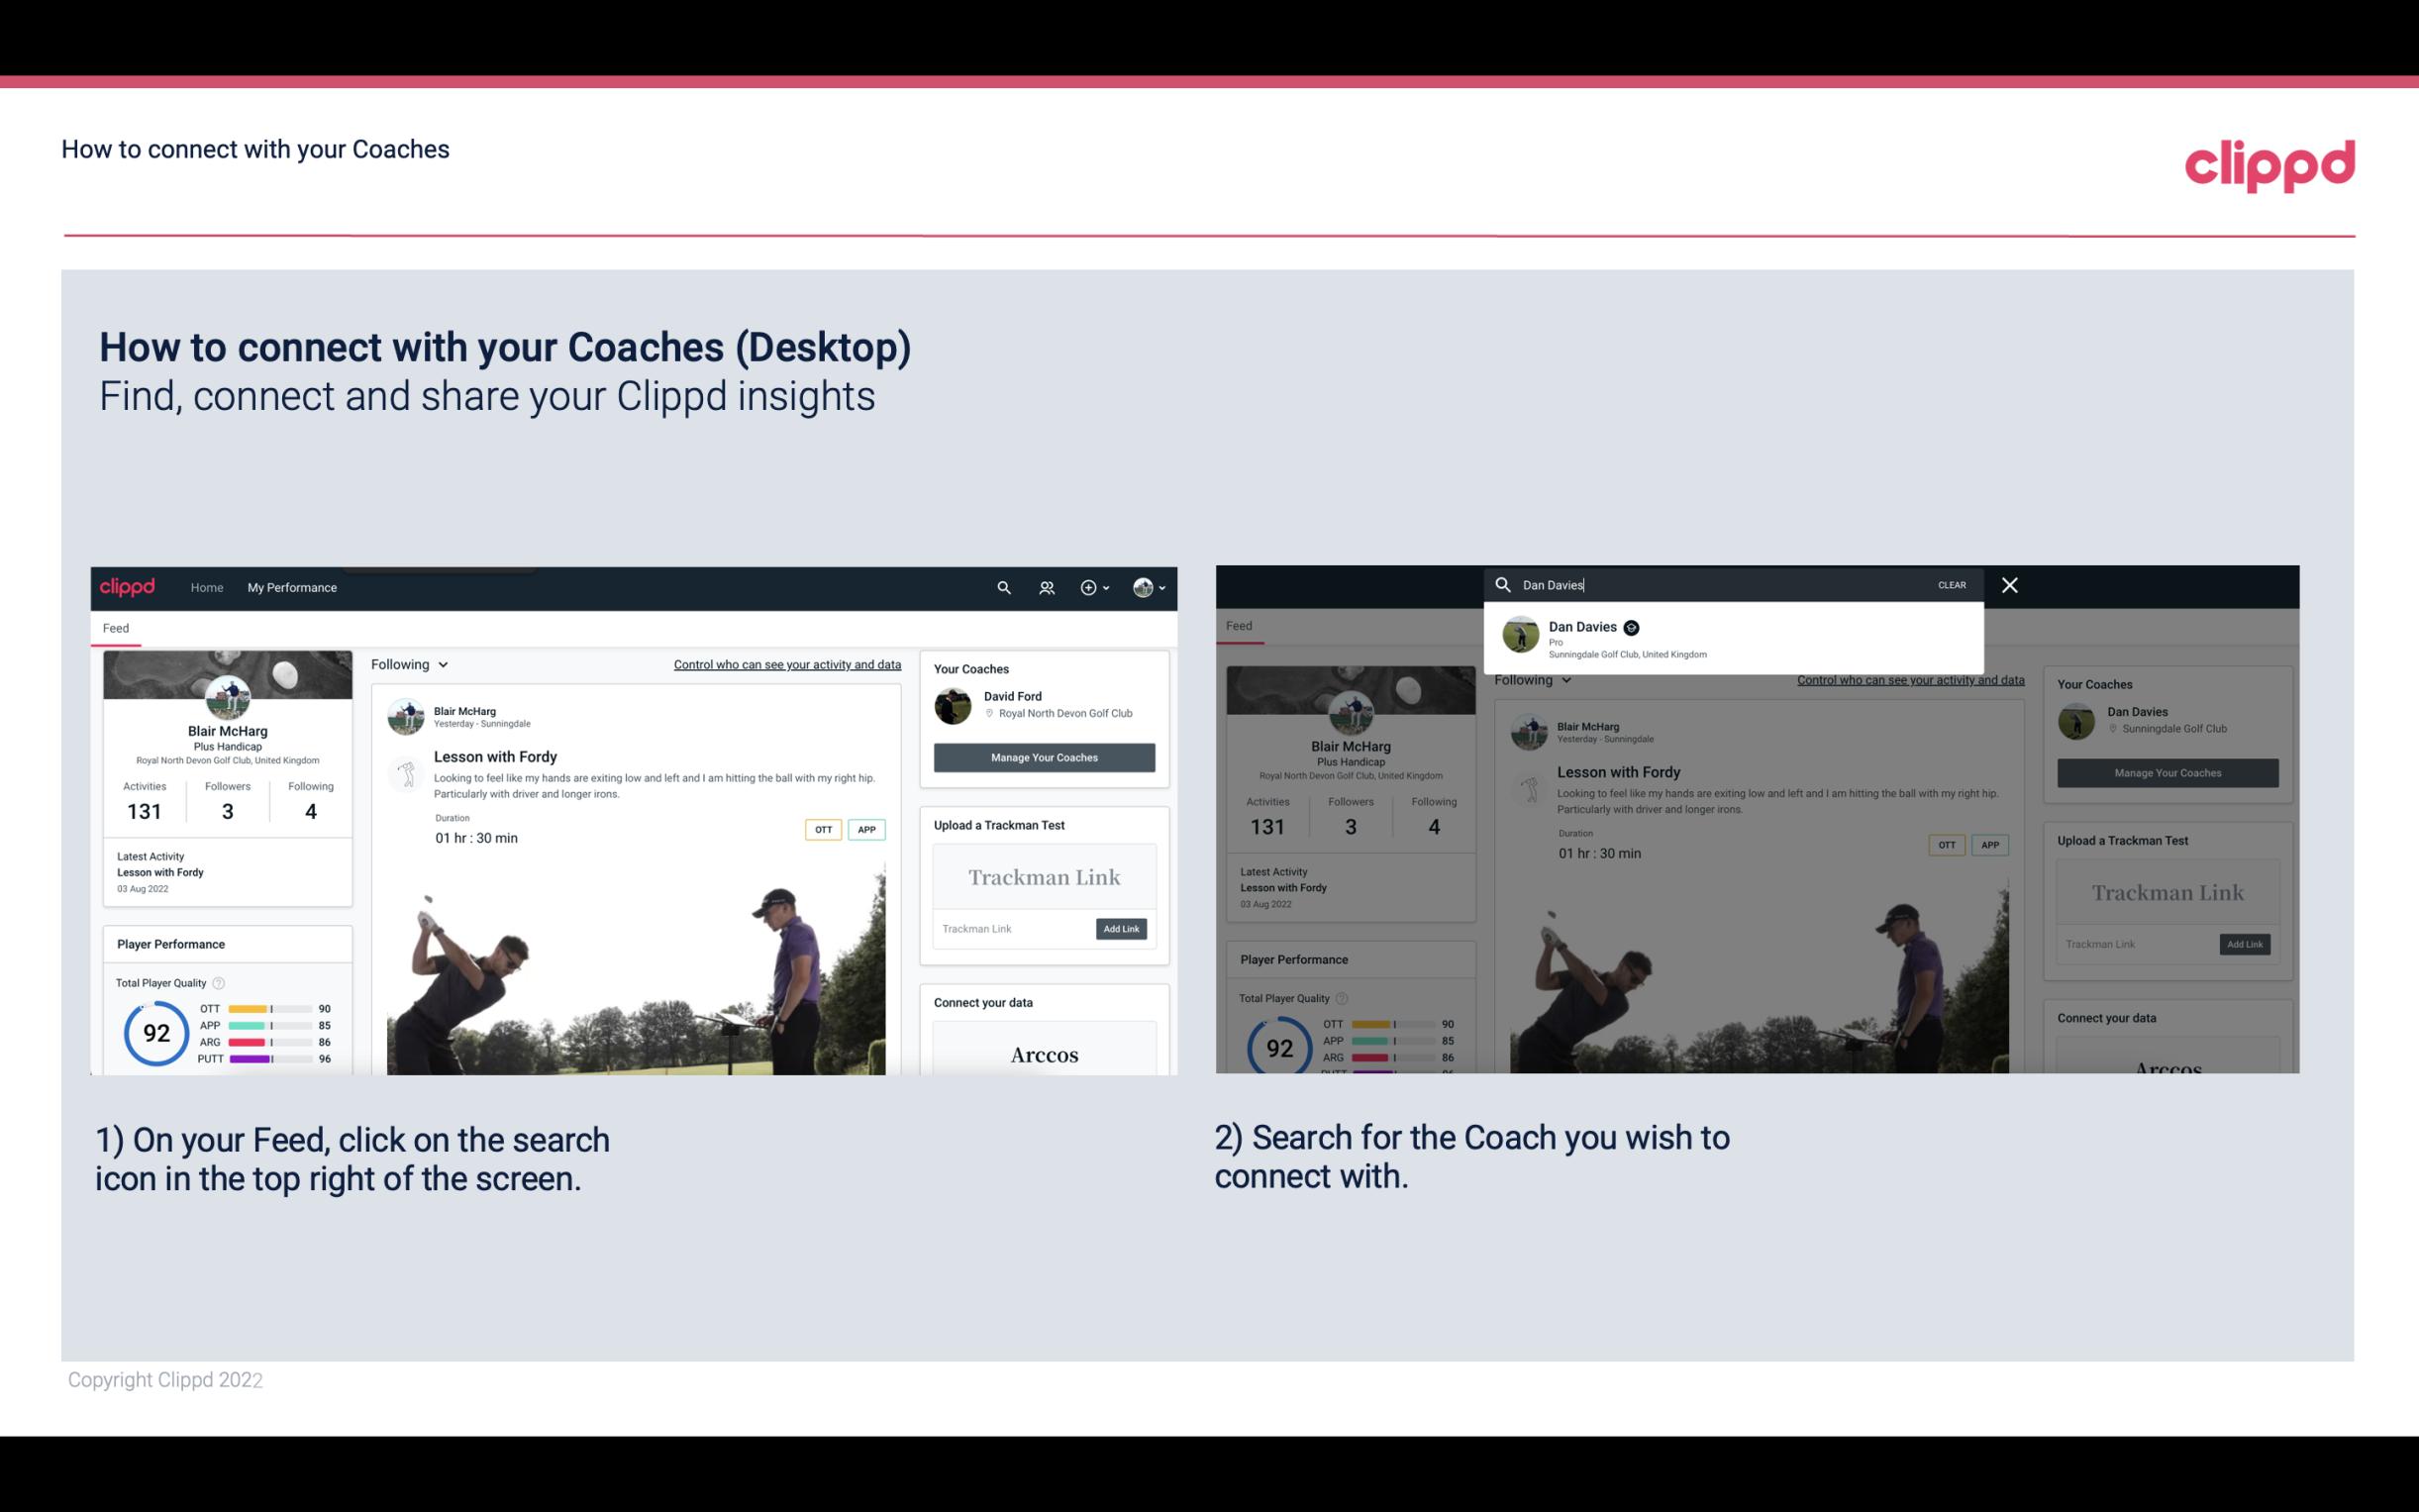Click the Clippd home logo icon

(x=129, y=587)
